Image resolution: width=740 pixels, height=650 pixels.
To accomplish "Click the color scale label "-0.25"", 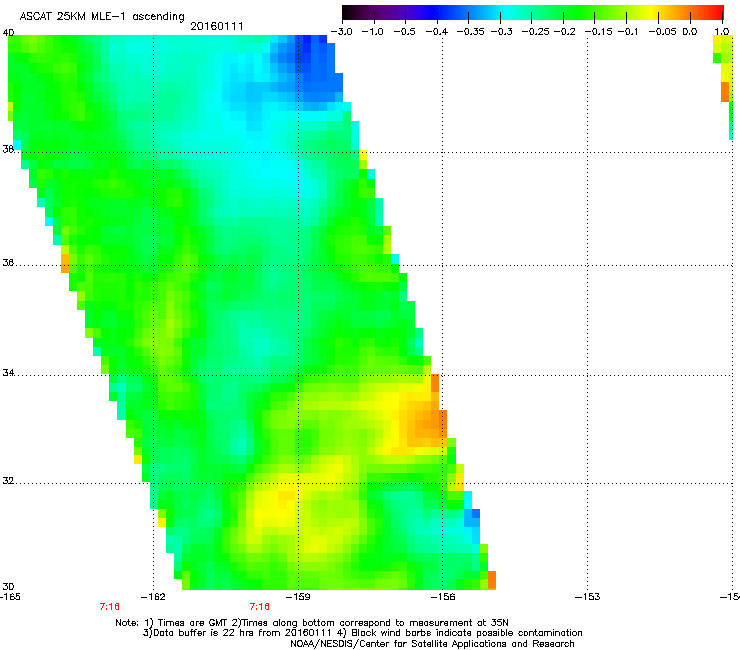I will pyautogui.click(x=535, y=32).
